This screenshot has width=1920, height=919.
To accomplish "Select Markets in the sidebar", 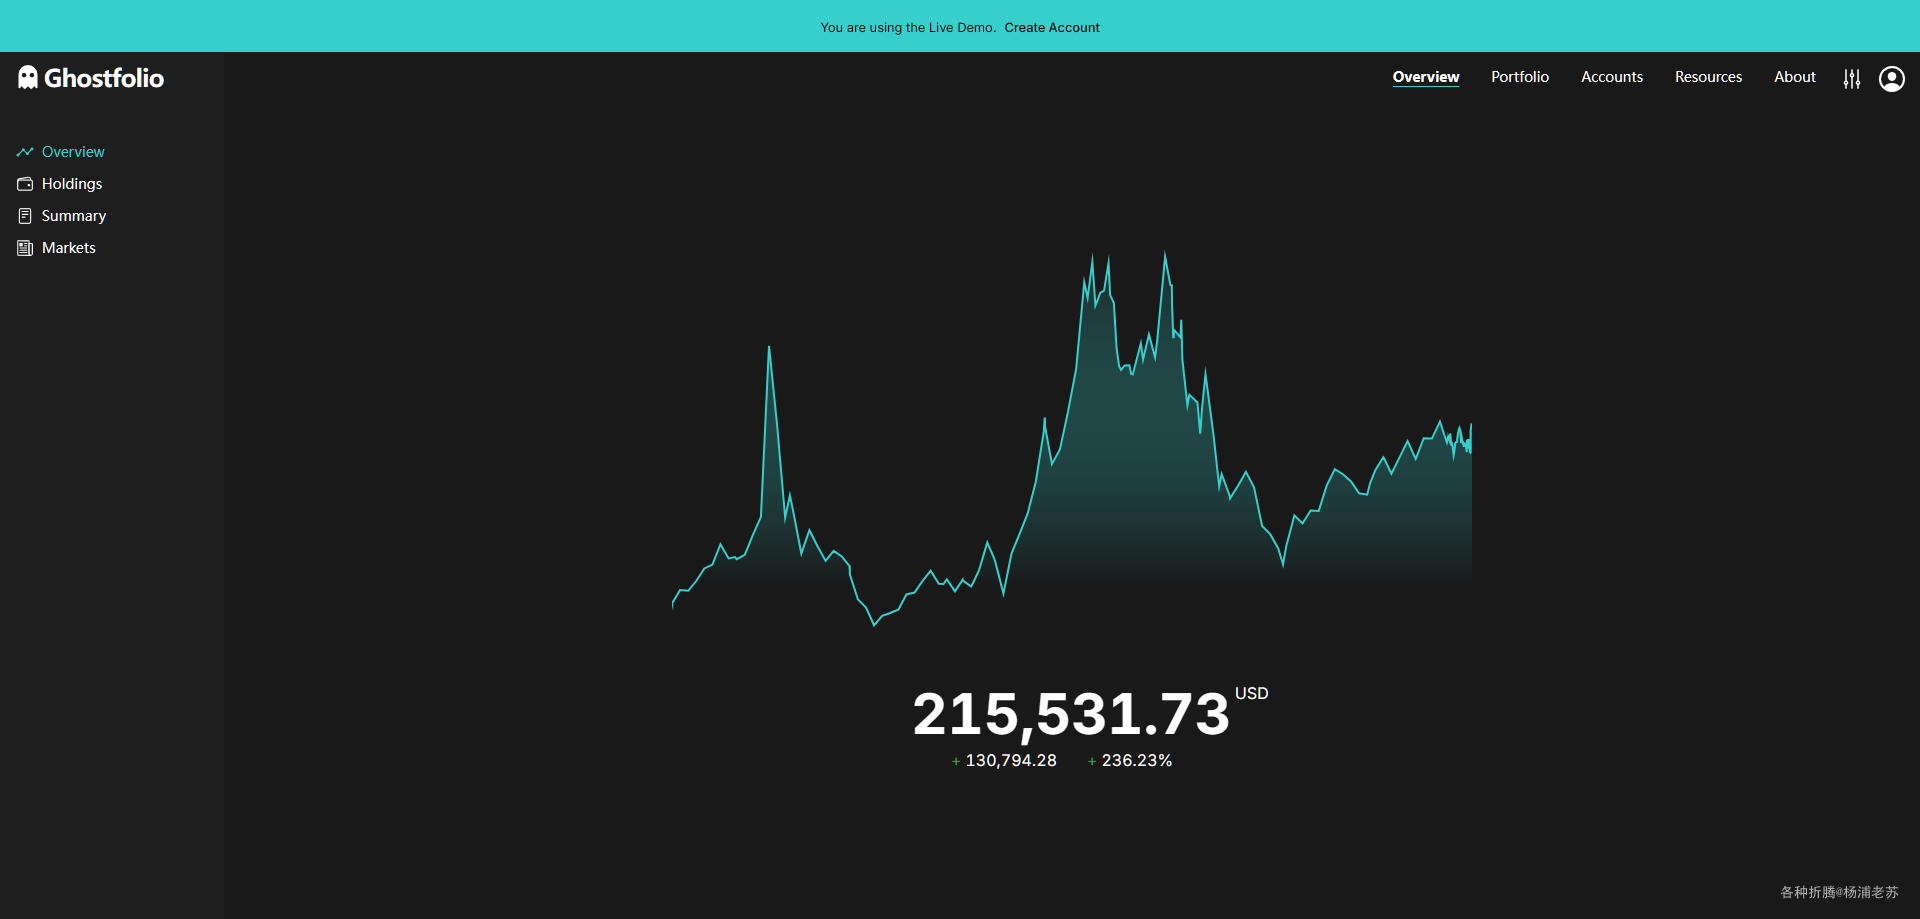I will (69, 248).
